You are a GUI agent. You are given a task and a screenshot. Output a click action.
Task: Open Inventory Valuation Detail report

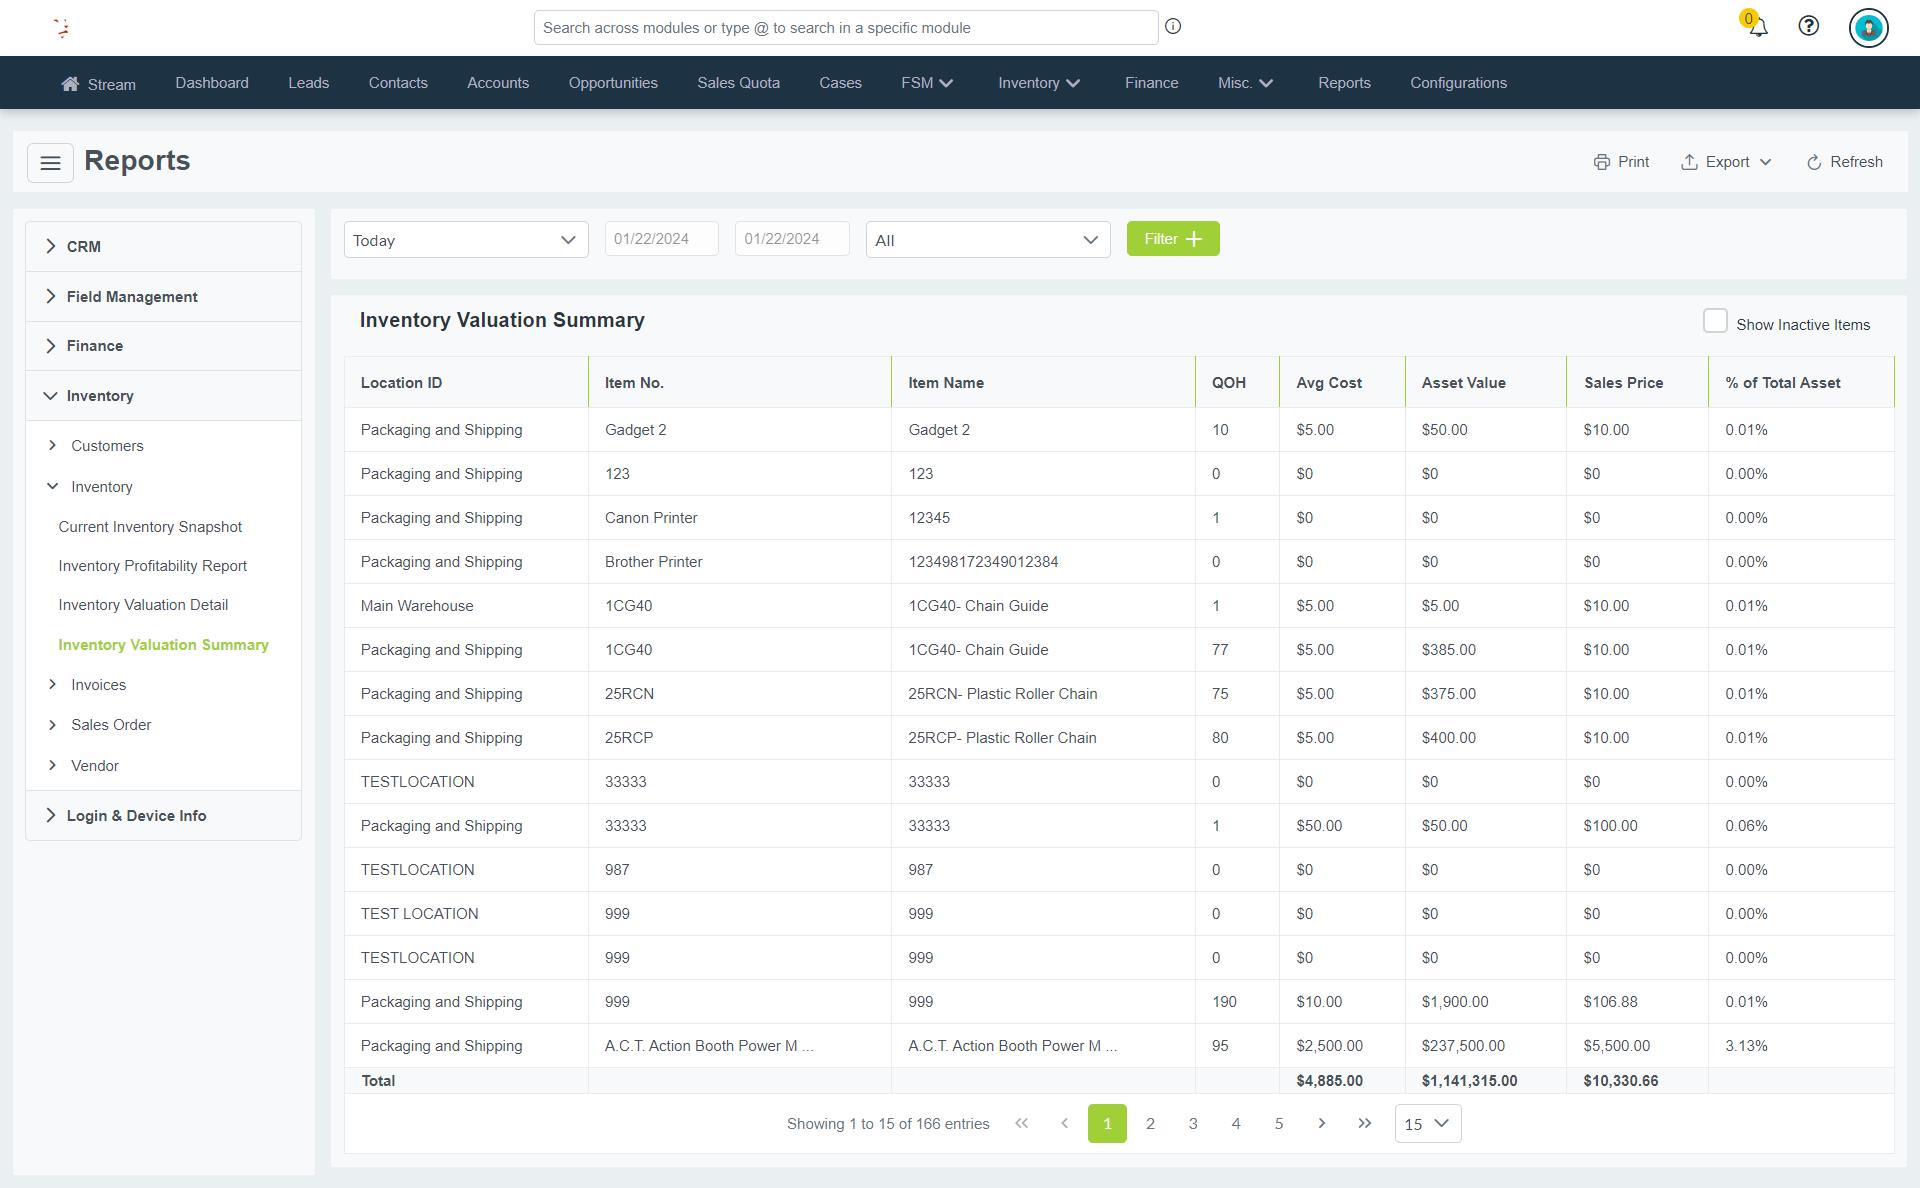[143, 605]
